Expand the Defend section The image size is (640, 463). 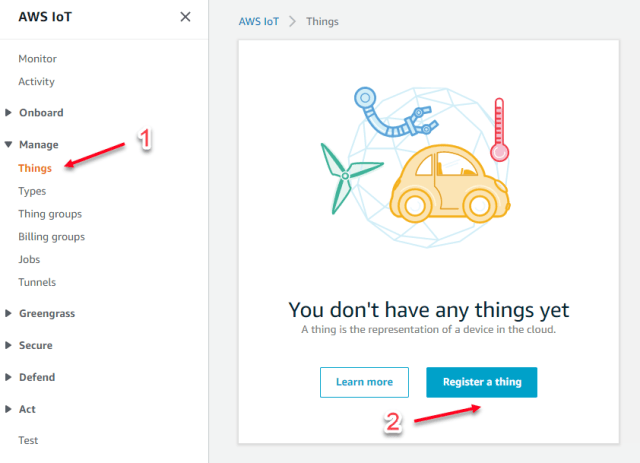pos(37,377)
